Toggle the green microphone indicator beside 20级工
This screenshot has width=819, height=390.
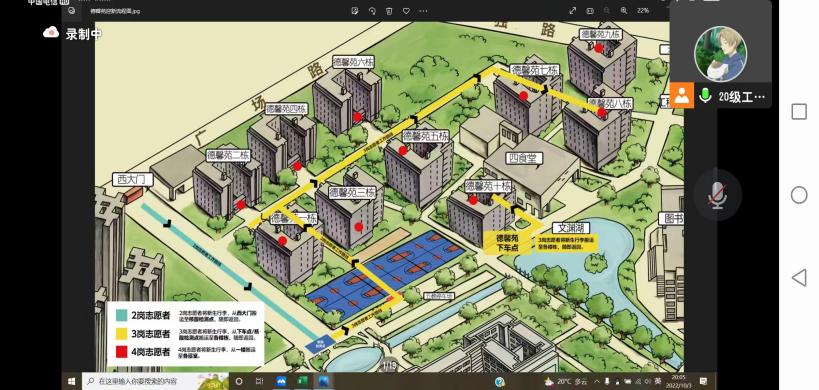point(706,96)
